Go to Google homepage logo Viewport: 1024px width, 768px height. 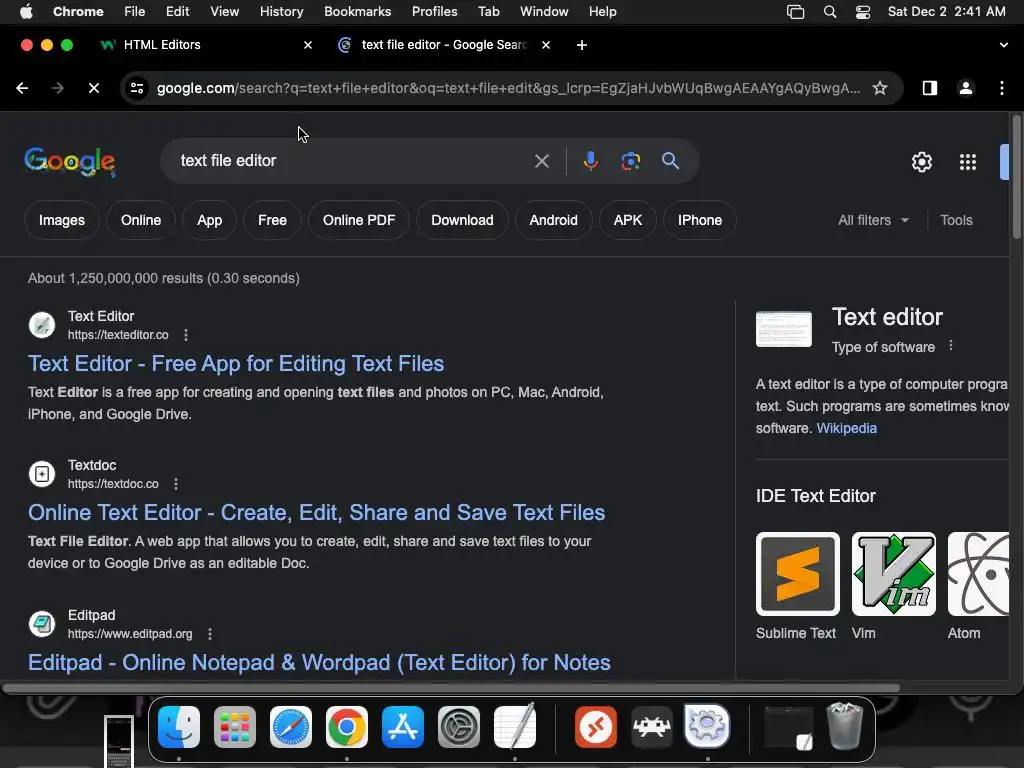pos(70,161)
